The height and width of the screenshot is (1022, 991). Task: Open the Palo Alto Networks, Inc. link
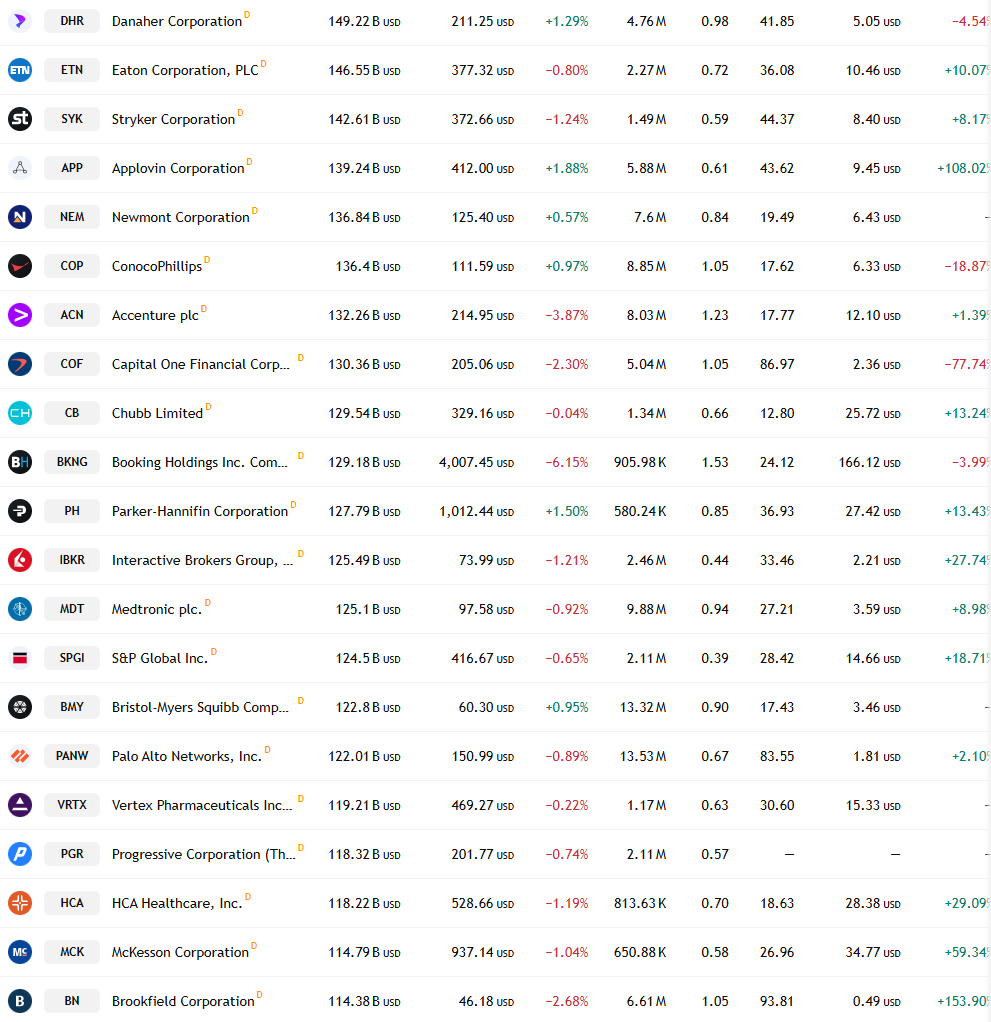click(186, 757)
